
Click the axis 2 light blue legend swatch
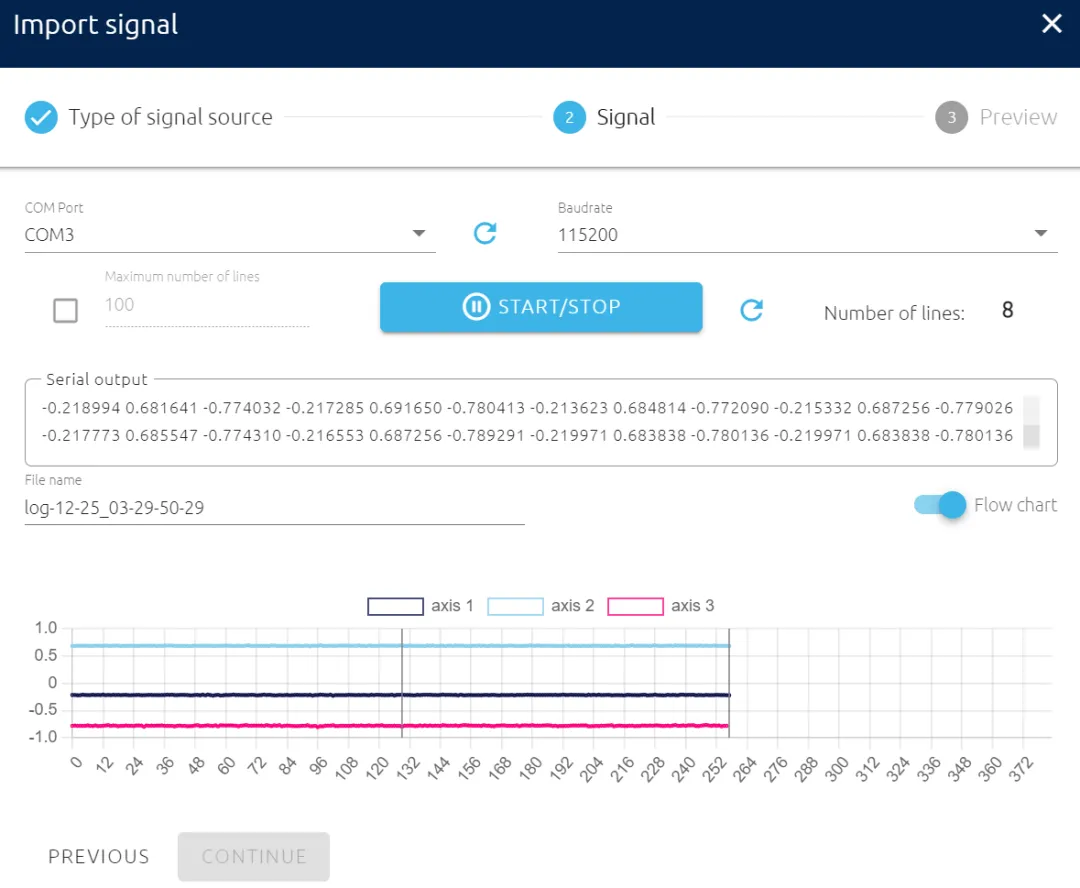pos(515,606)
